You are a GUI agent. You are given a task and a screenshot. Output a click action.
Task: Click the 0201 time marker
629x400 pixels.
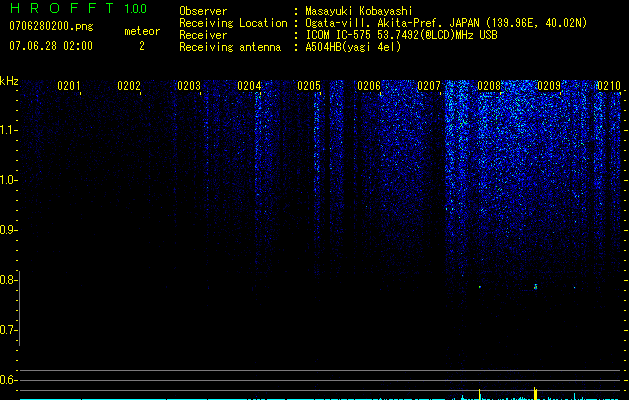point(69,86)
